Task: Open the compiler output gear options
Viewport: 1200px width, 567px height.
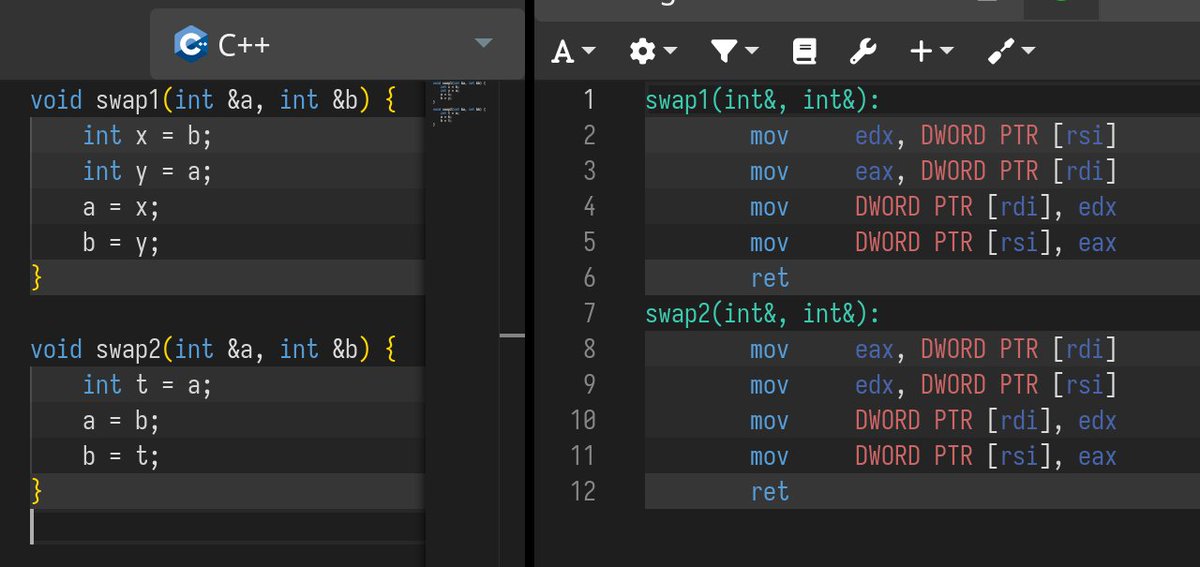Action: point(653,51)
